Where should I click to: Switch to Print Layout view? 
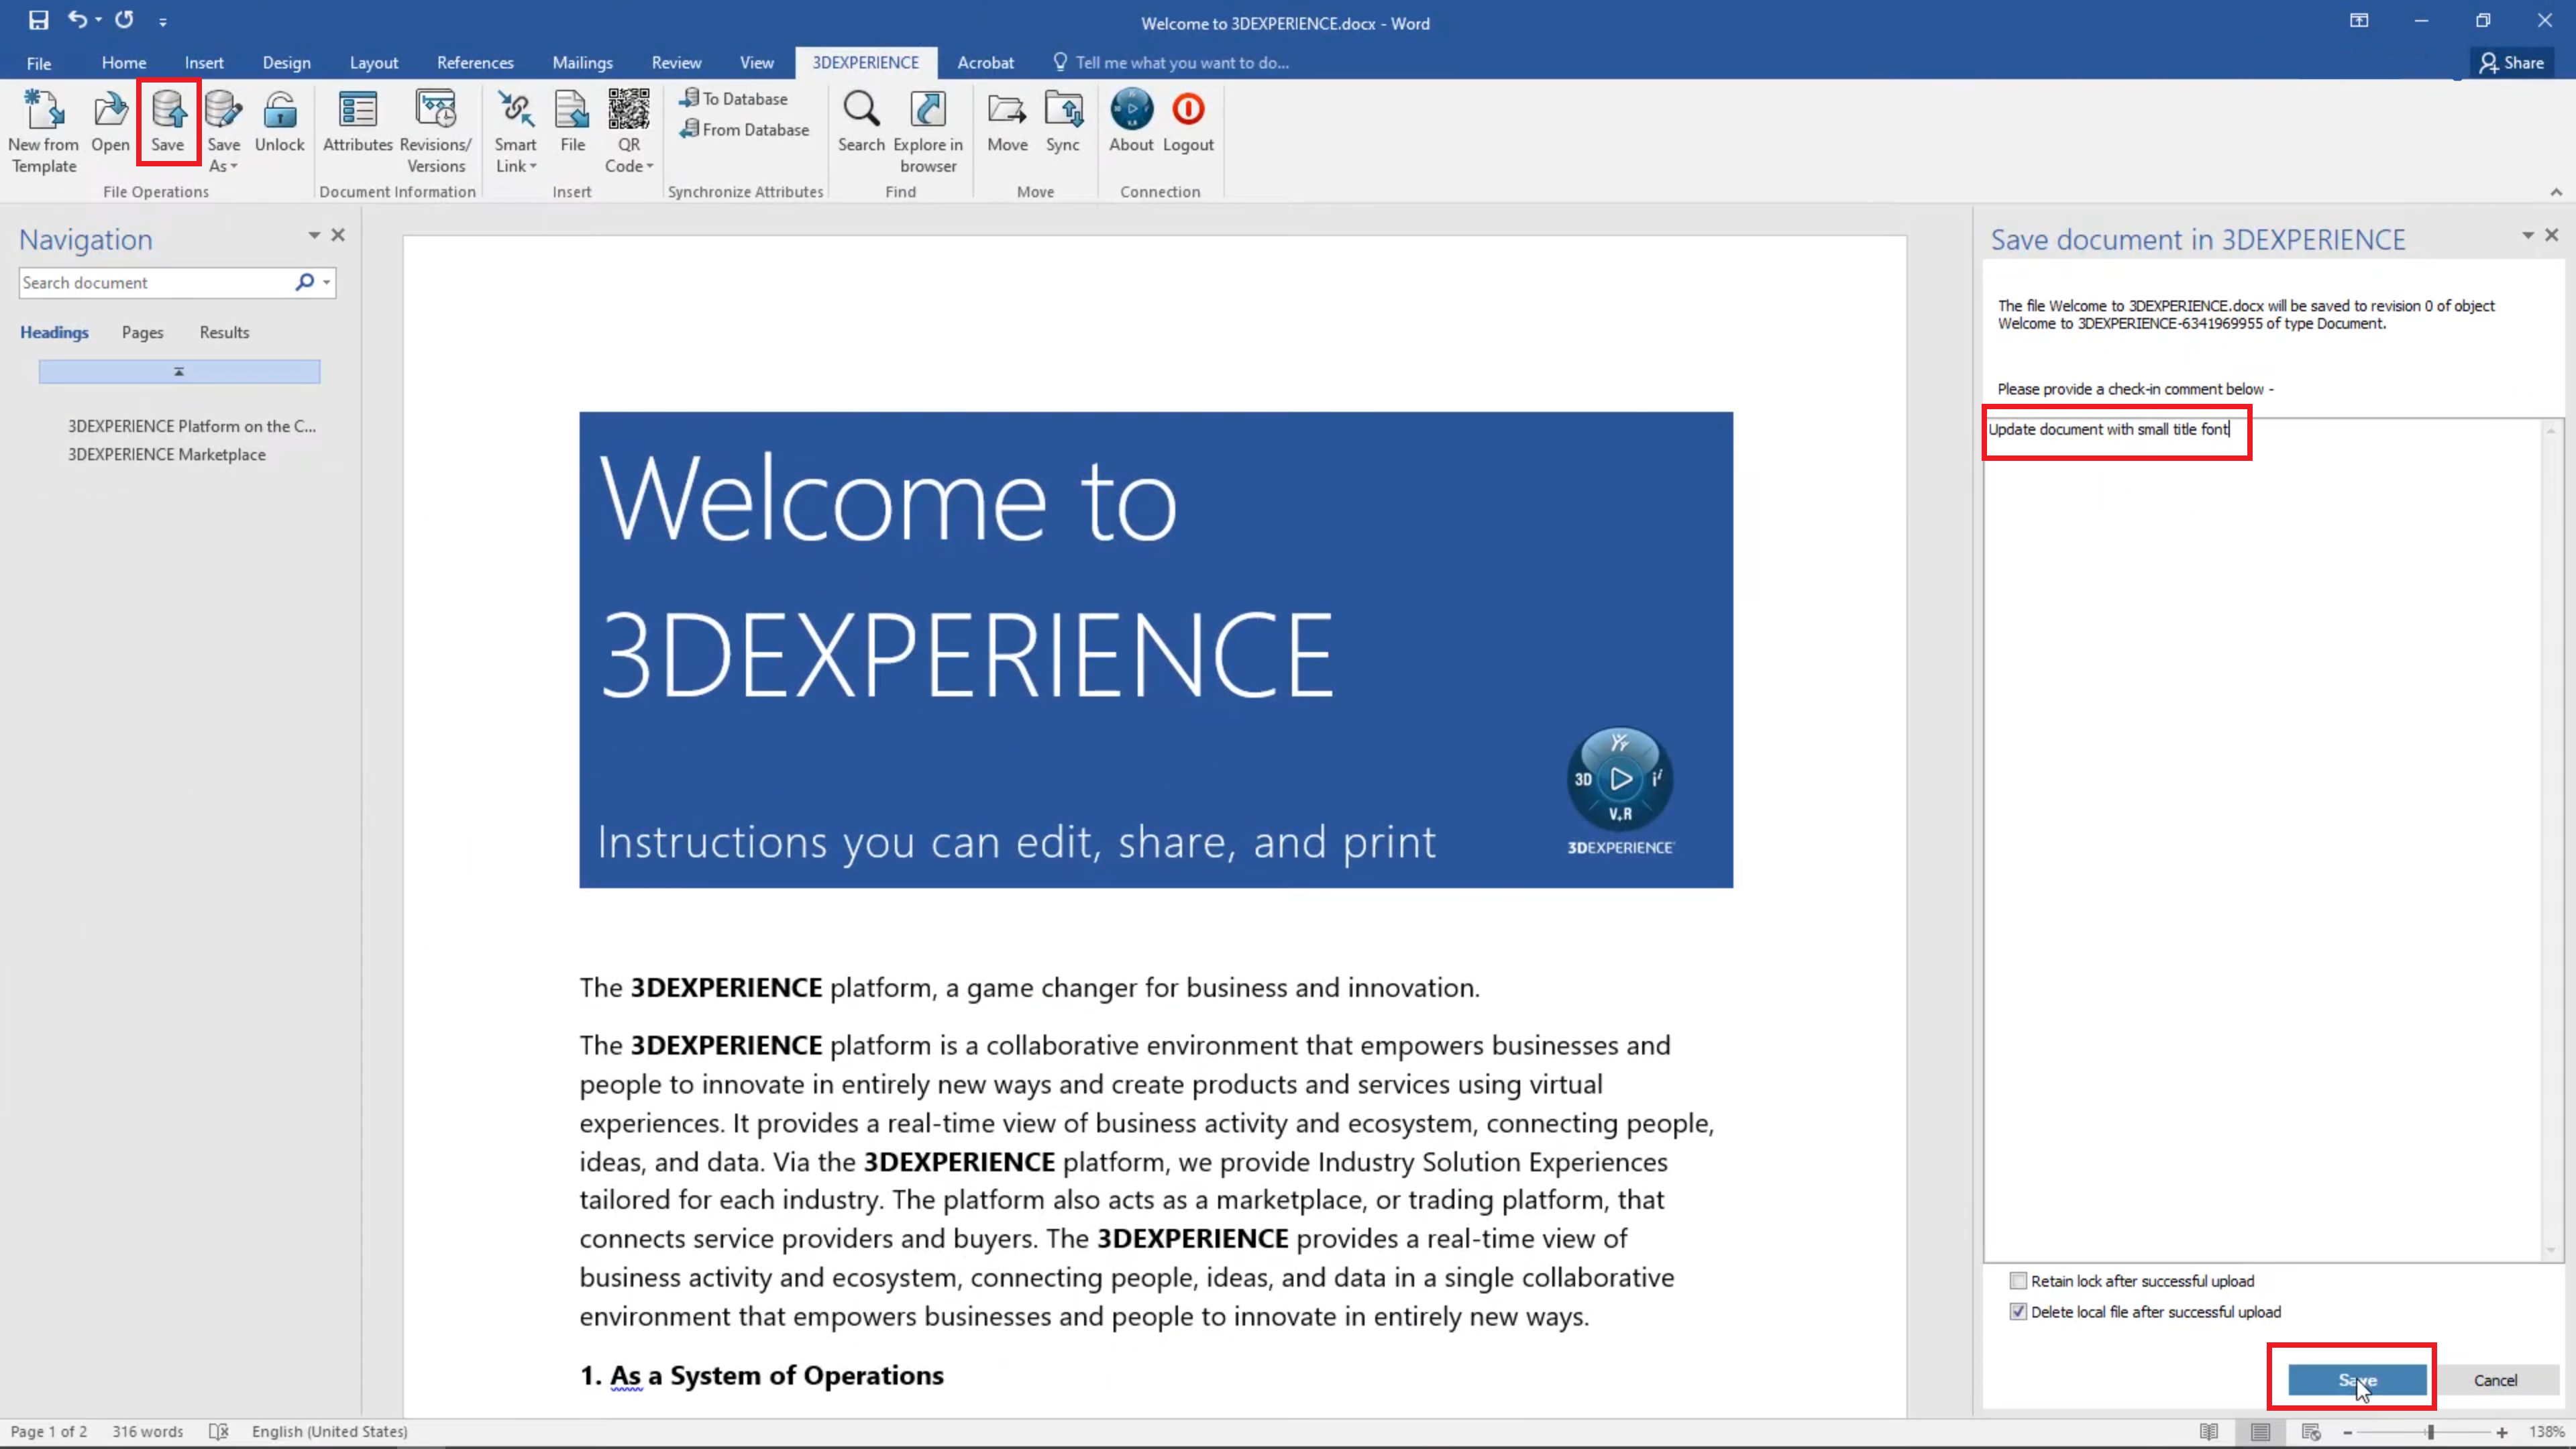(2260, 1432)
